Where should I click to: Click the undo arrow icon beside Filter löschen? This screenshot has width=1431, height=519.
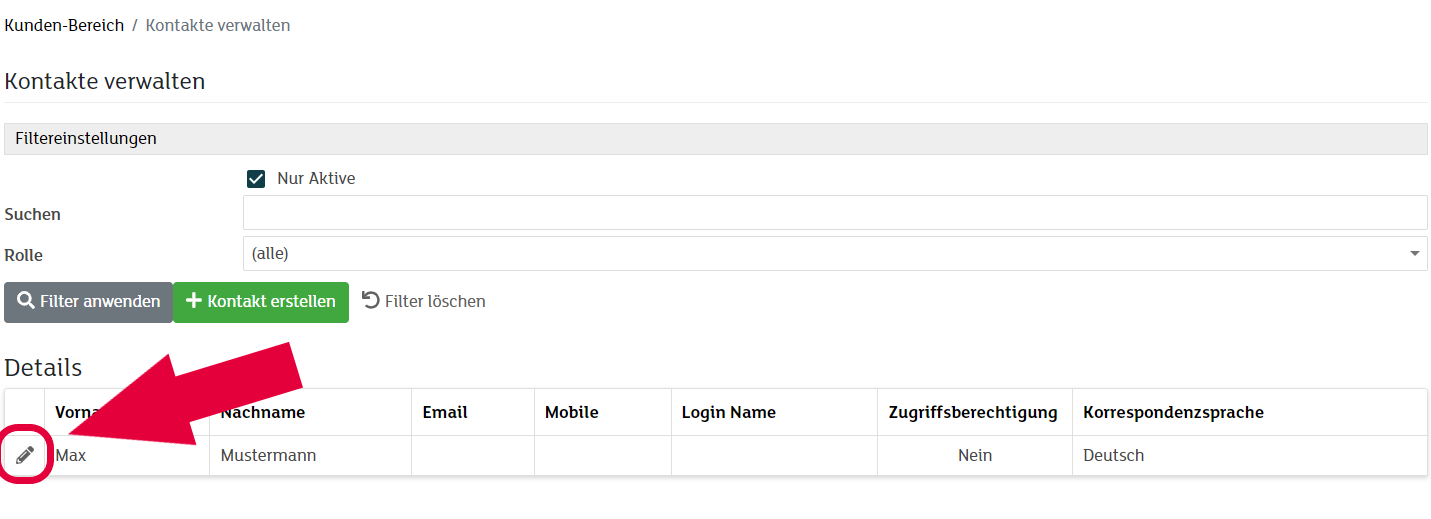click(x=370, y=300)
